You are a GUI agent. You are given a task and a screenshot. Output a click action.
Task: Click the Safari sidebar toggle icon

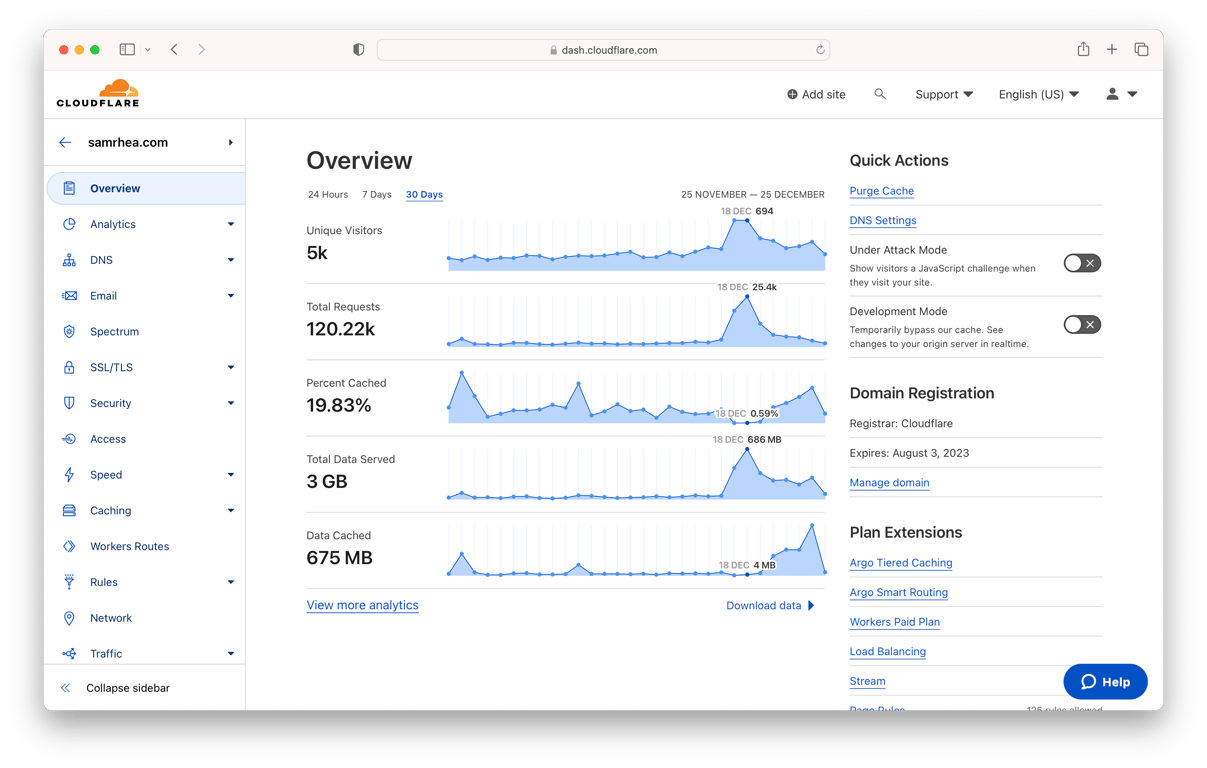pyautogui.click(x=127, y=49)
